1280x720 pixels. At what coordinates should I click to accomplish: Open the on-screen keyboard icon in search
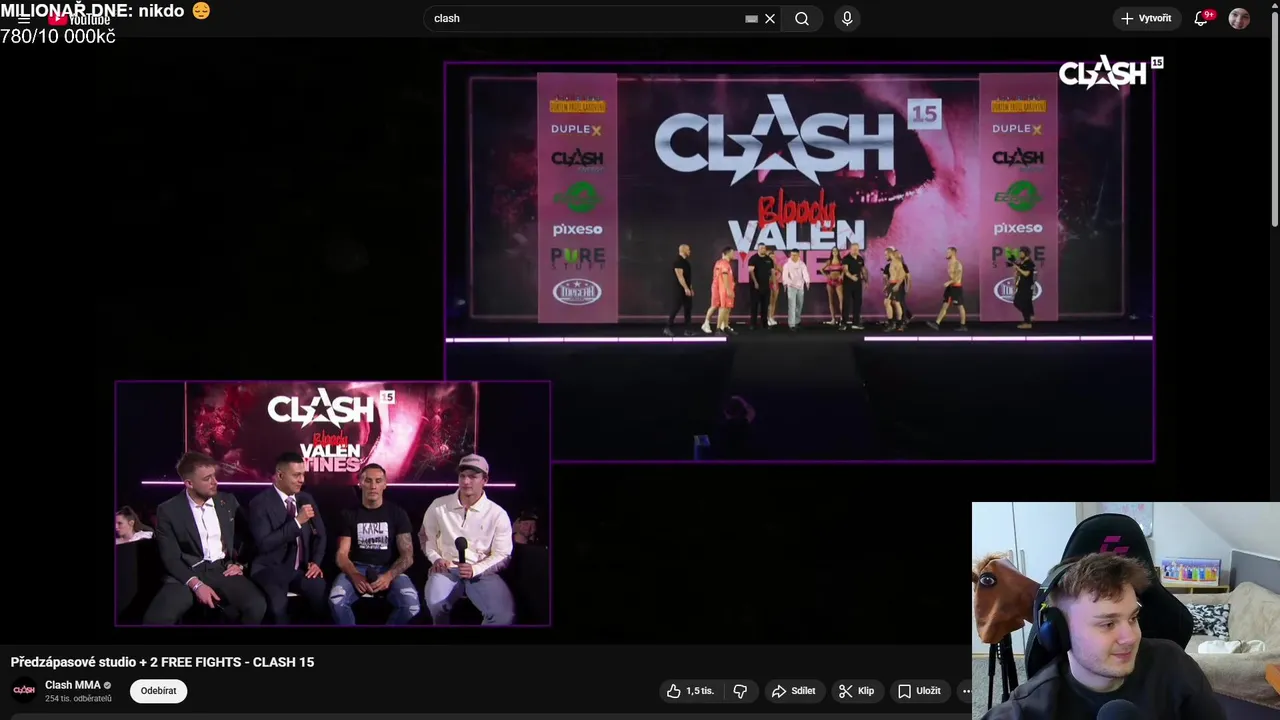(x=752, y=18)
